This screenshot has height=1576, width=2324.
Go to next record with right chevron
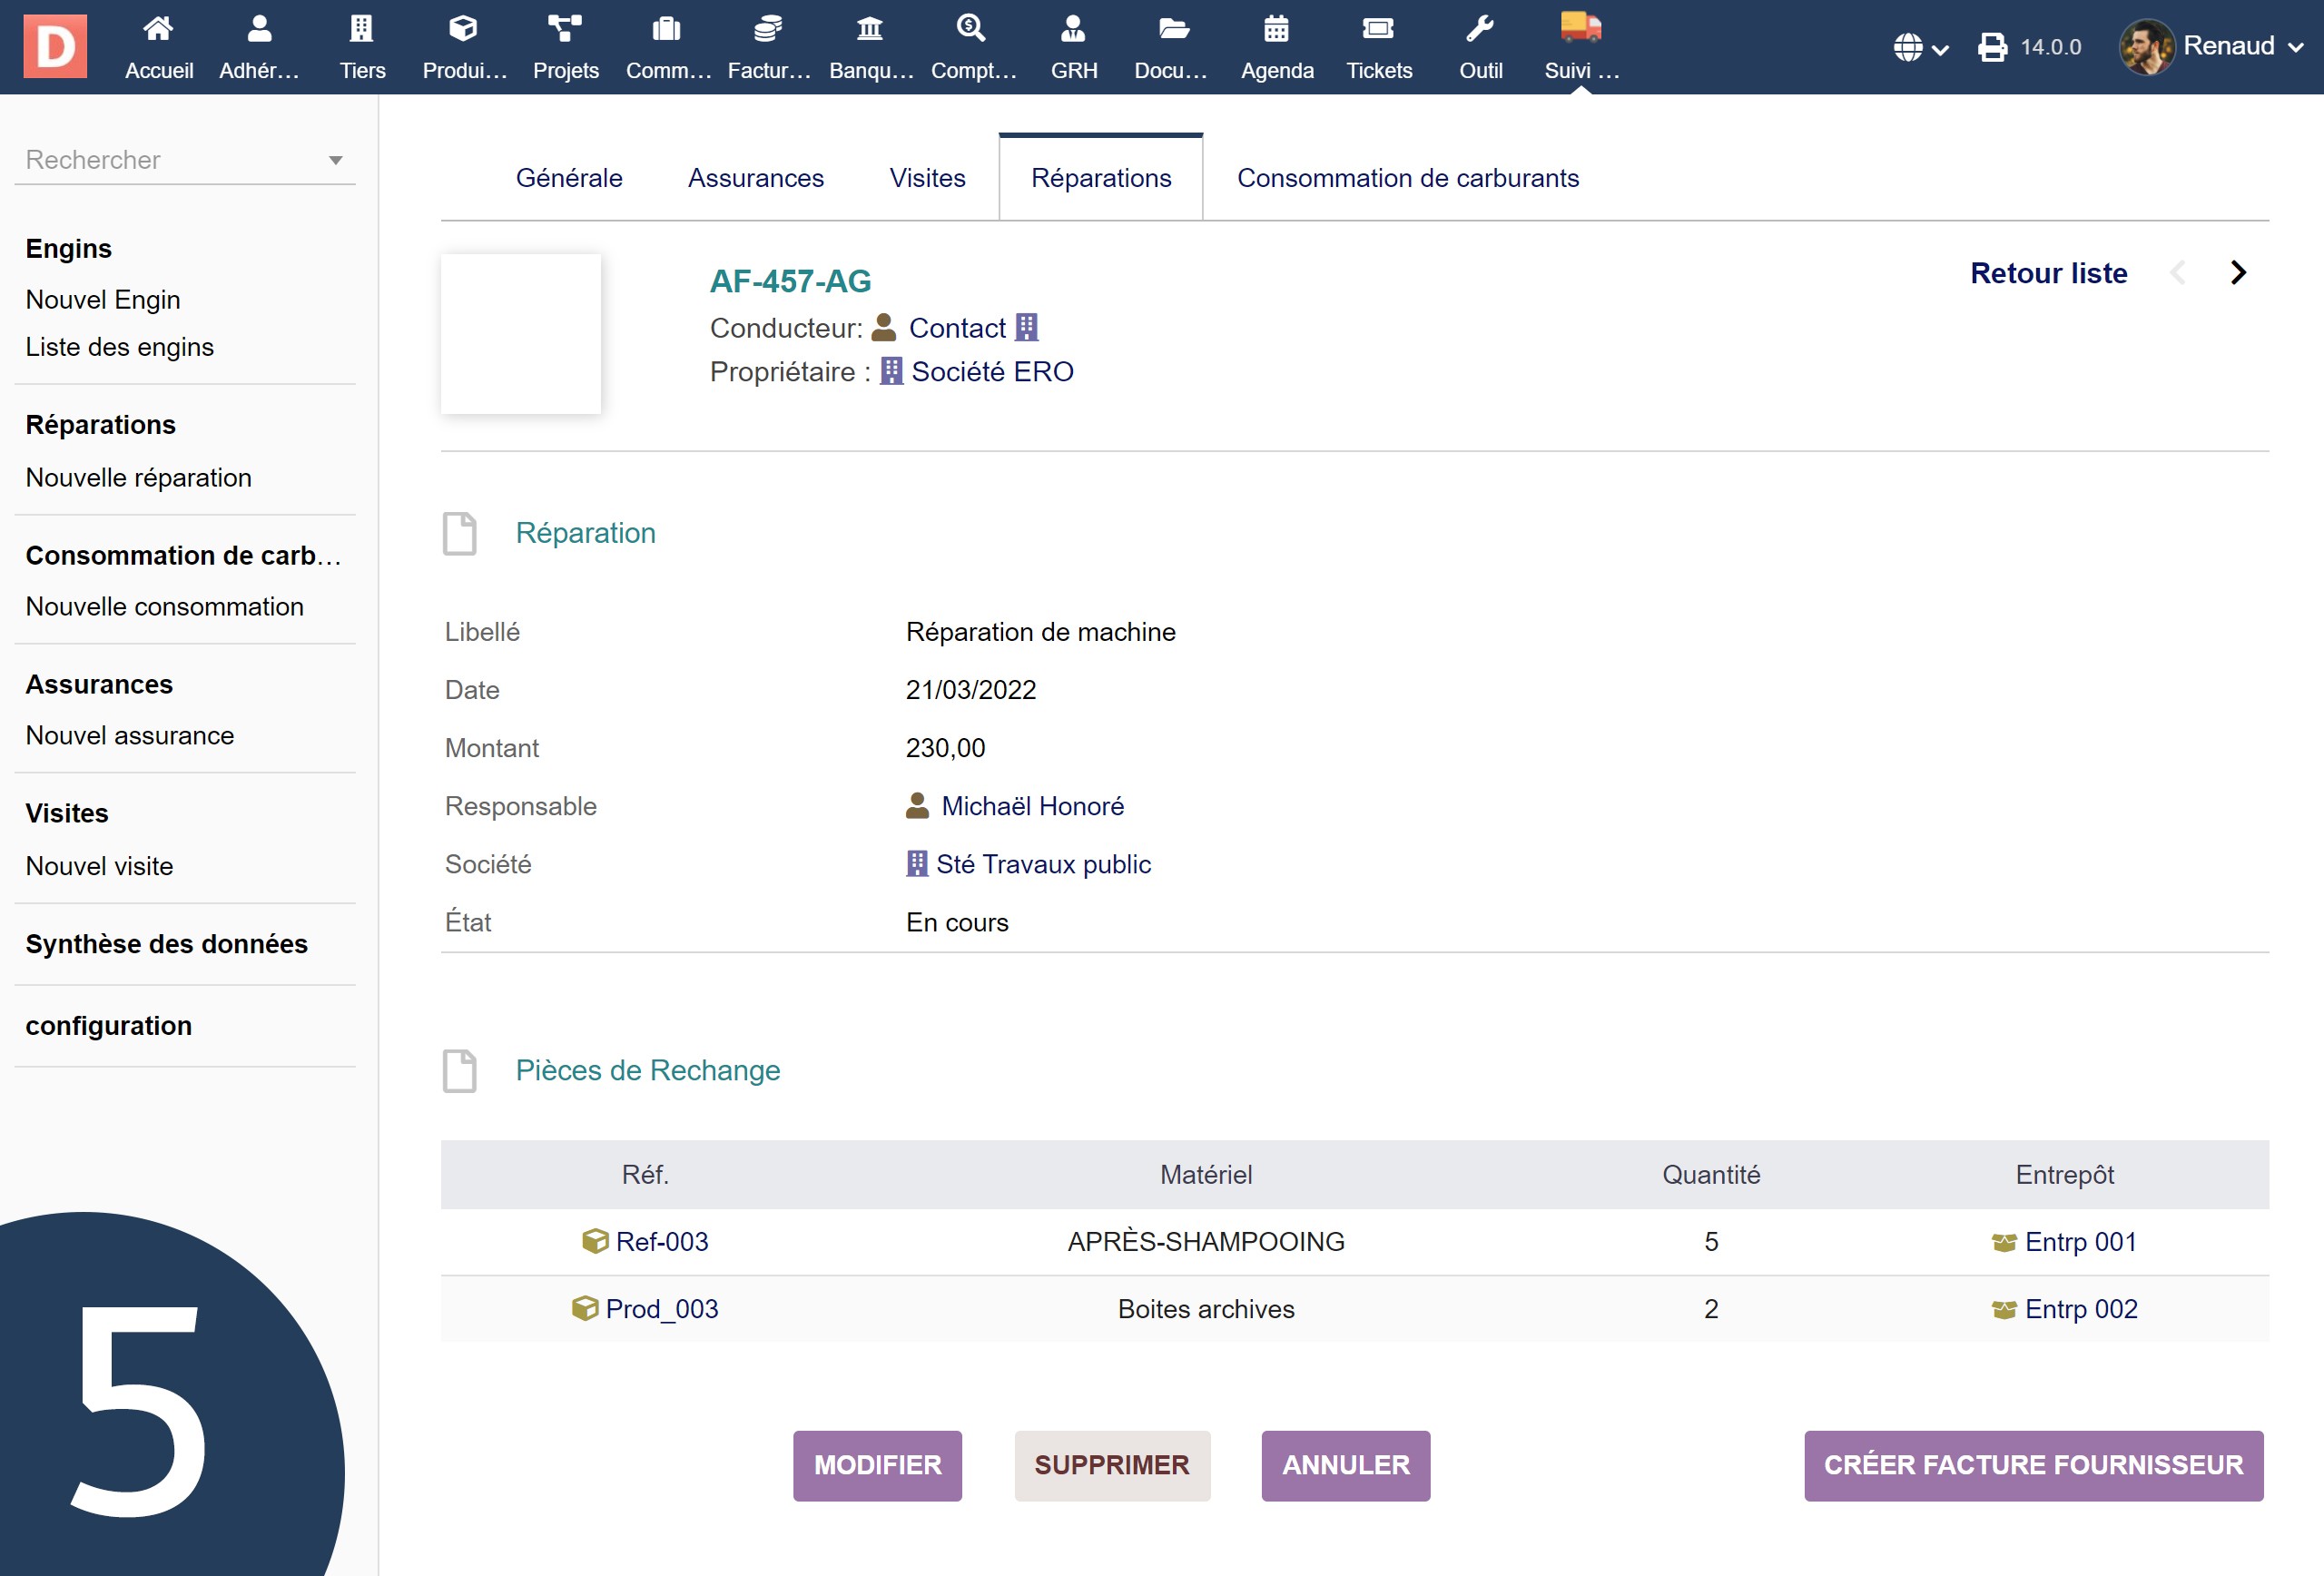pos(2238,272)
